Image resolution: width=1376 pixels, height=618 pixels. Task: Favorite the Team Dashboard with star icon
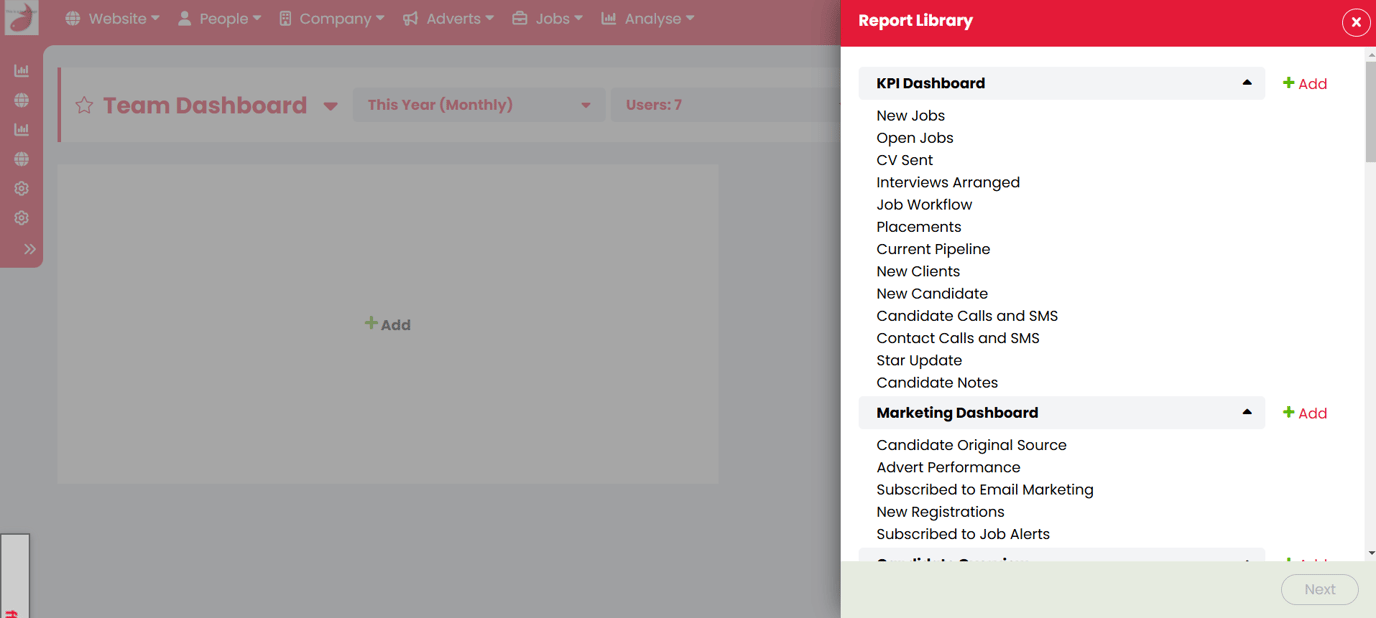tap(84, 105)
